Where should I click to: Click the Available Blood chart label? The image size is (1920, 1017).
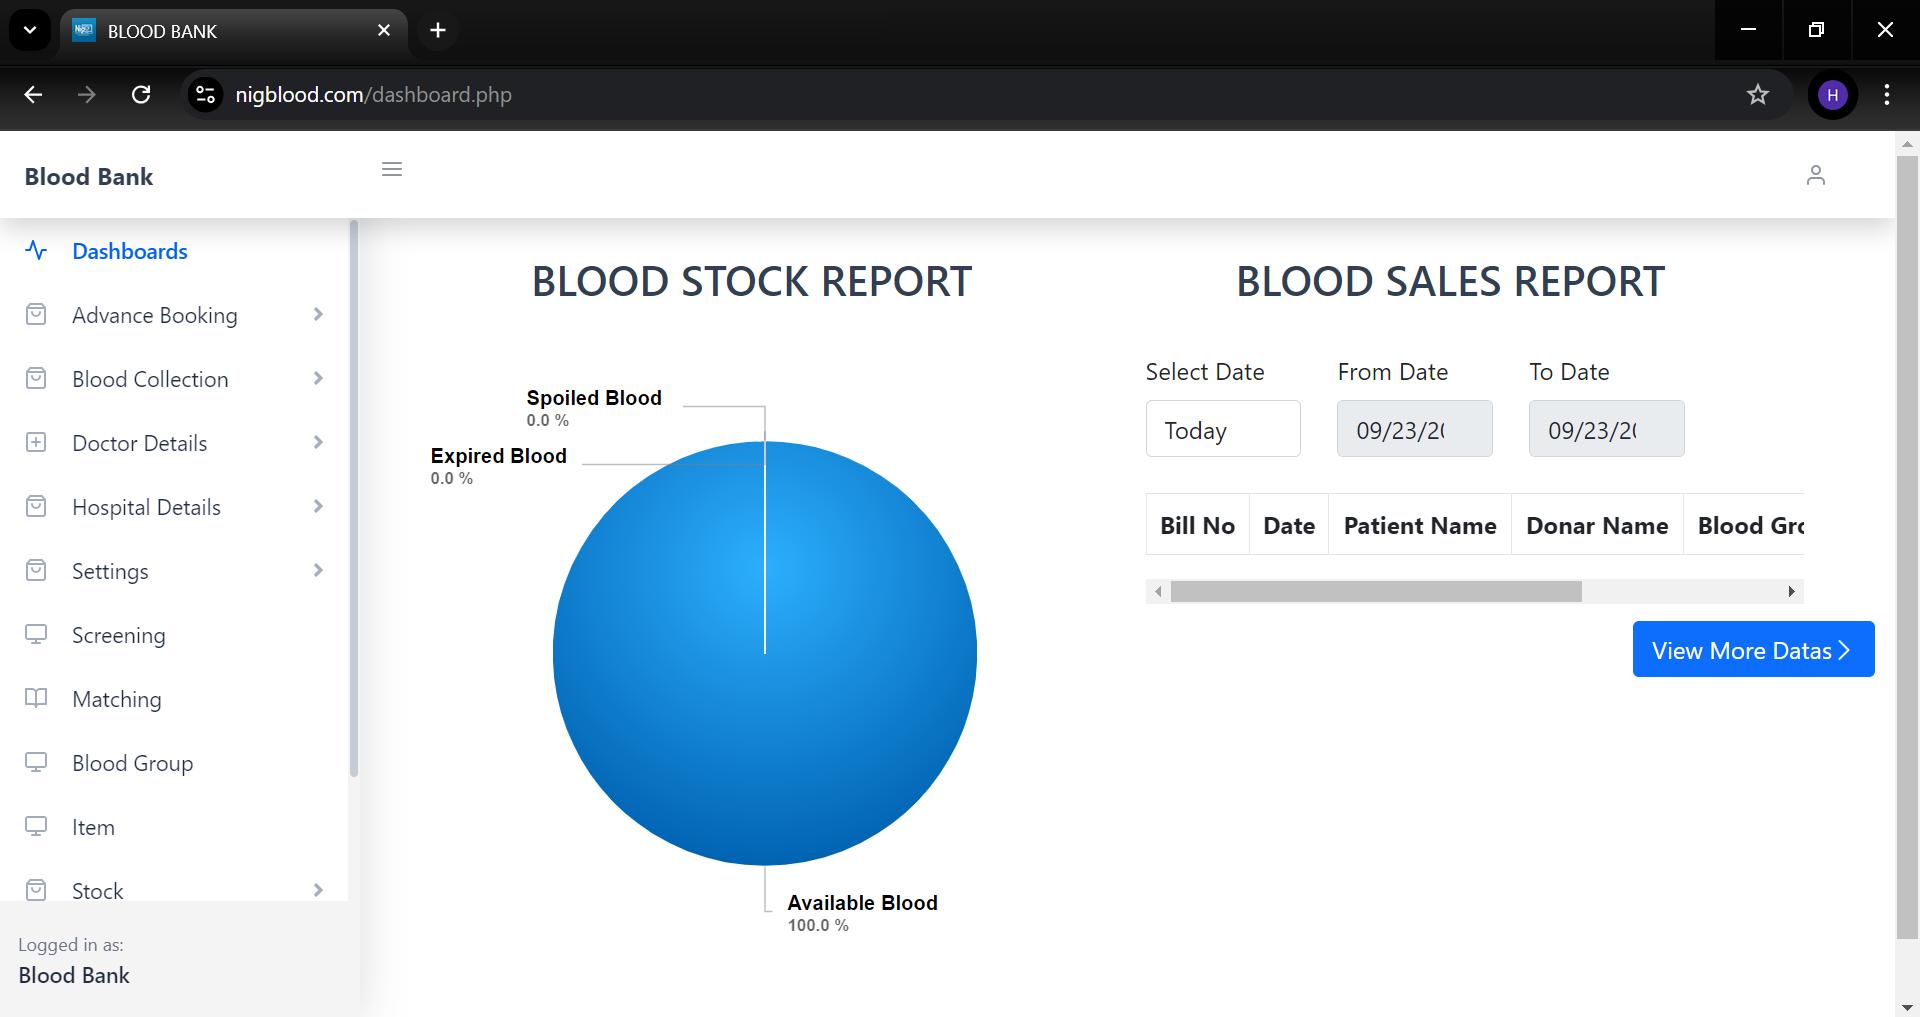pos(862,903)
